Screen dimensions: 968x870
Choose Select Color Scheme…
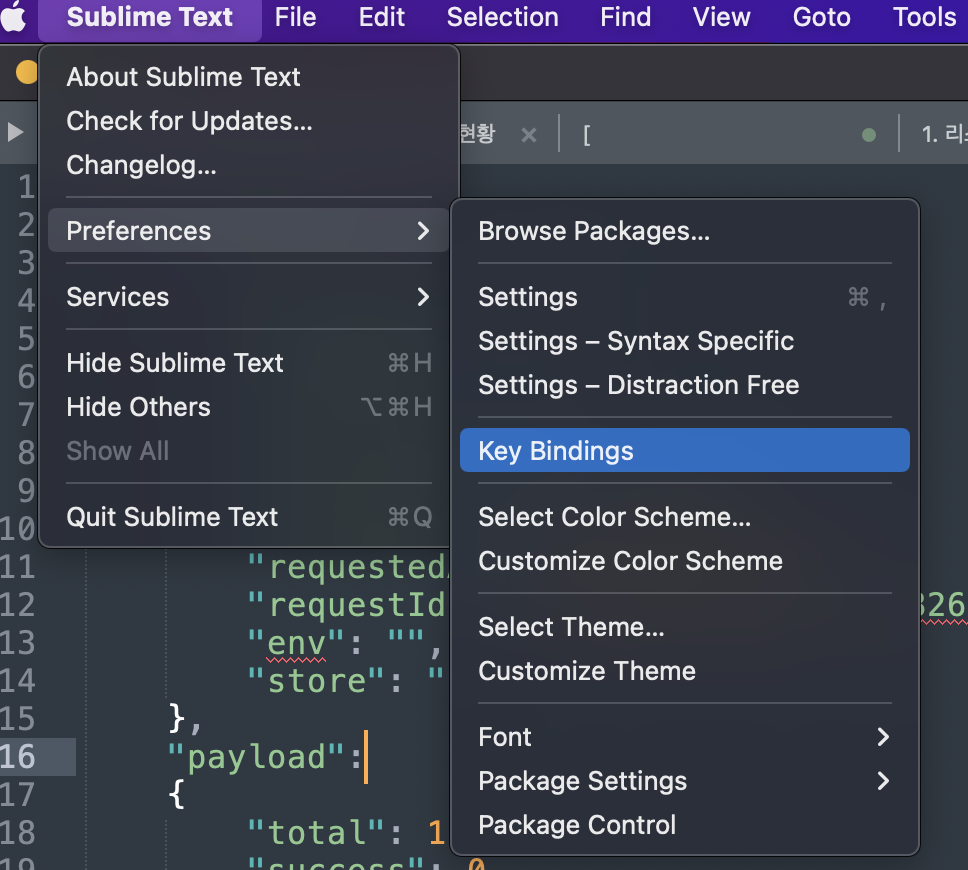point(685,517)
